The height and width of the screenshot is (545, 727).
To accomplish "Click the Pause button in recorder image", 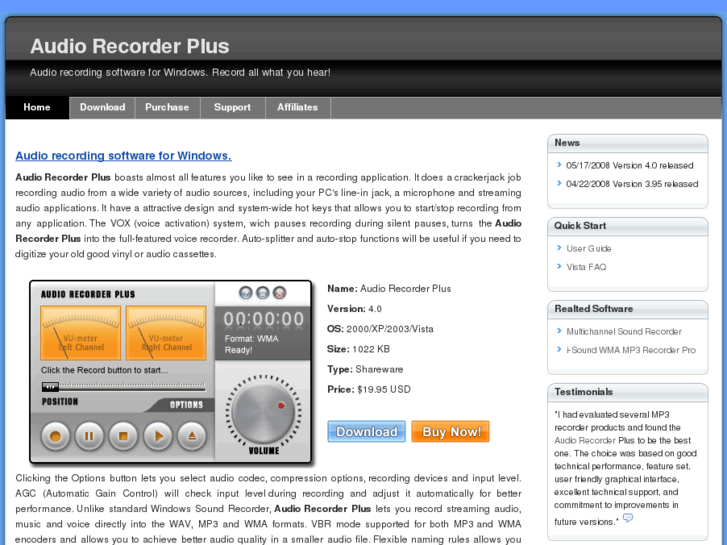I will point(89,436).
